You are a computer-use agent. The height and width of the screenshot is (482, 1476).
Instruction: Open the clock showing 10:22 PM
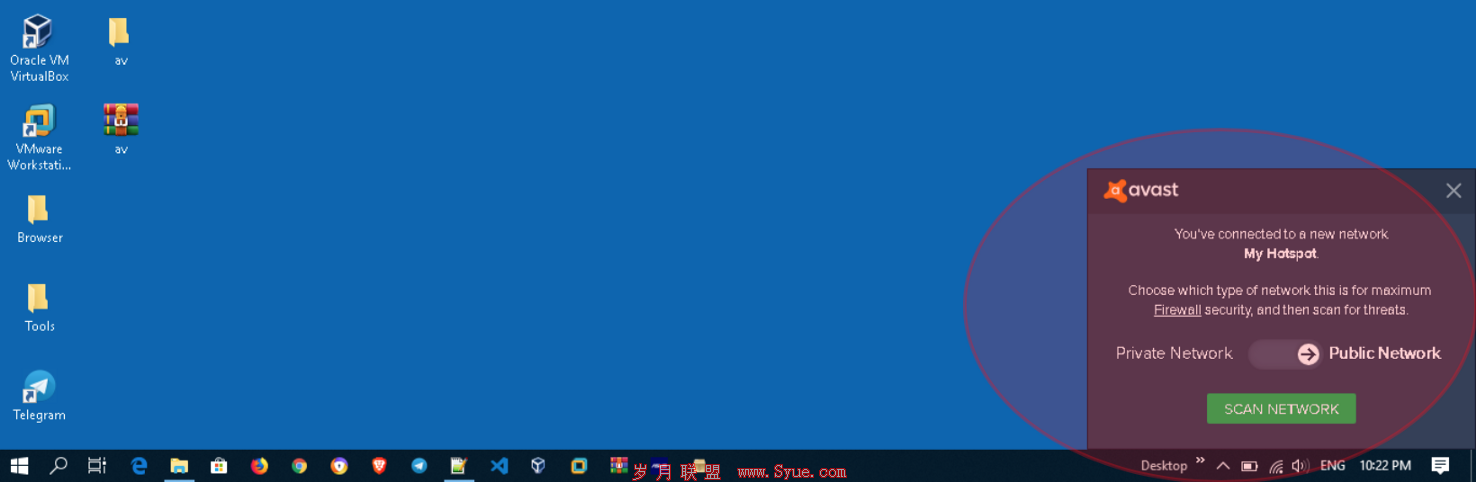pyautogui.click(x=1385, y=466)
